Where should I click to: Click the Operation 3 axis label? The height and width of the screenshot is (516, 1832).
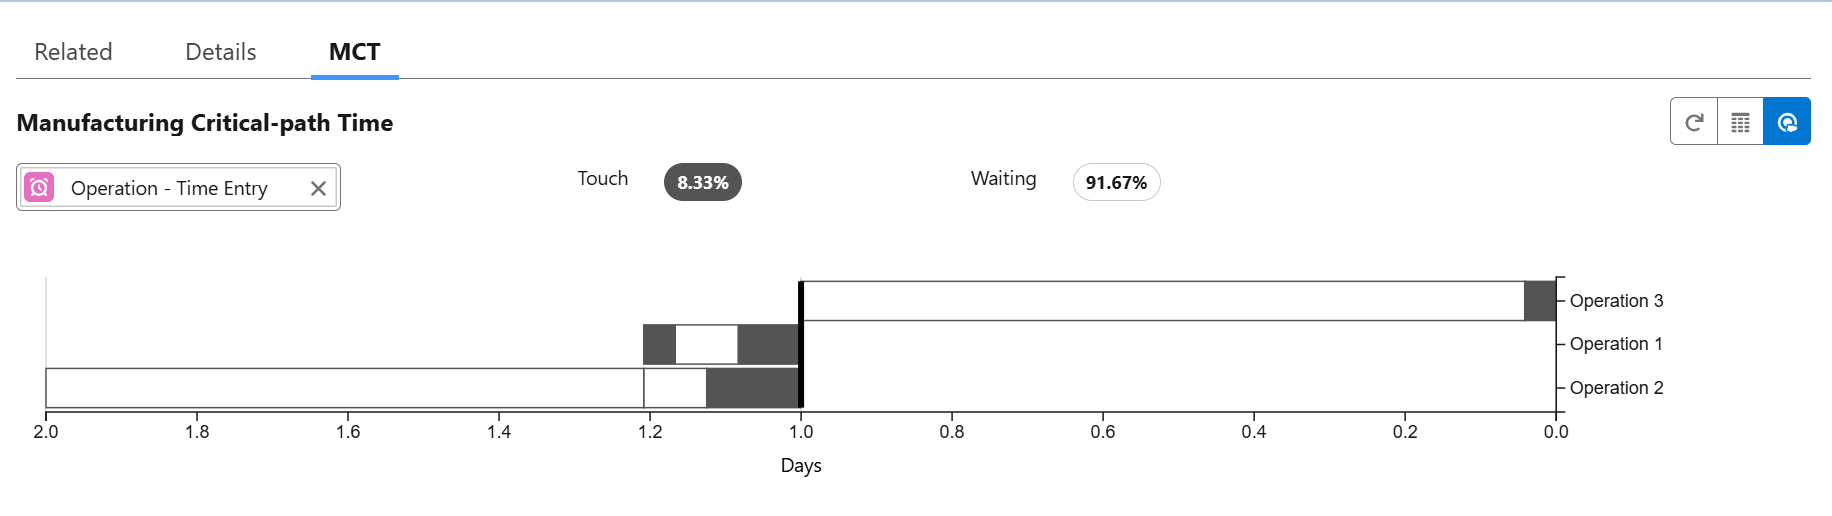point(1616,301)
